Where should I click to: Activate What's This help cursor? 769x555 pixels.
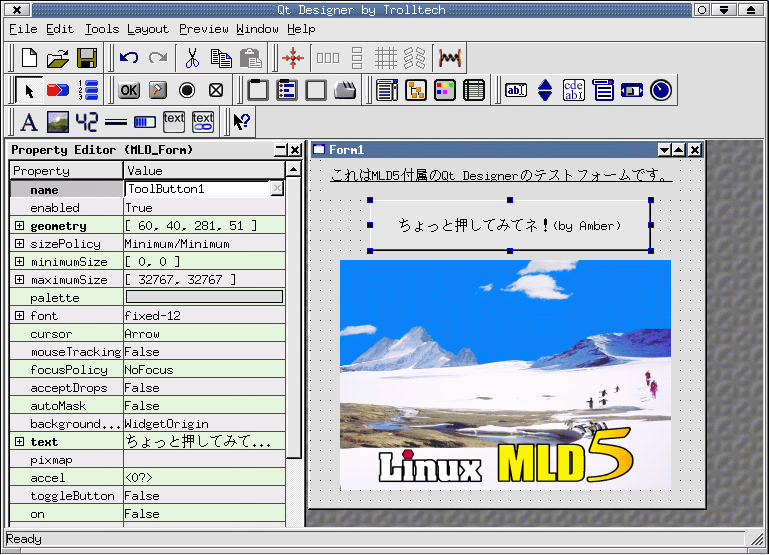point(241,122)
